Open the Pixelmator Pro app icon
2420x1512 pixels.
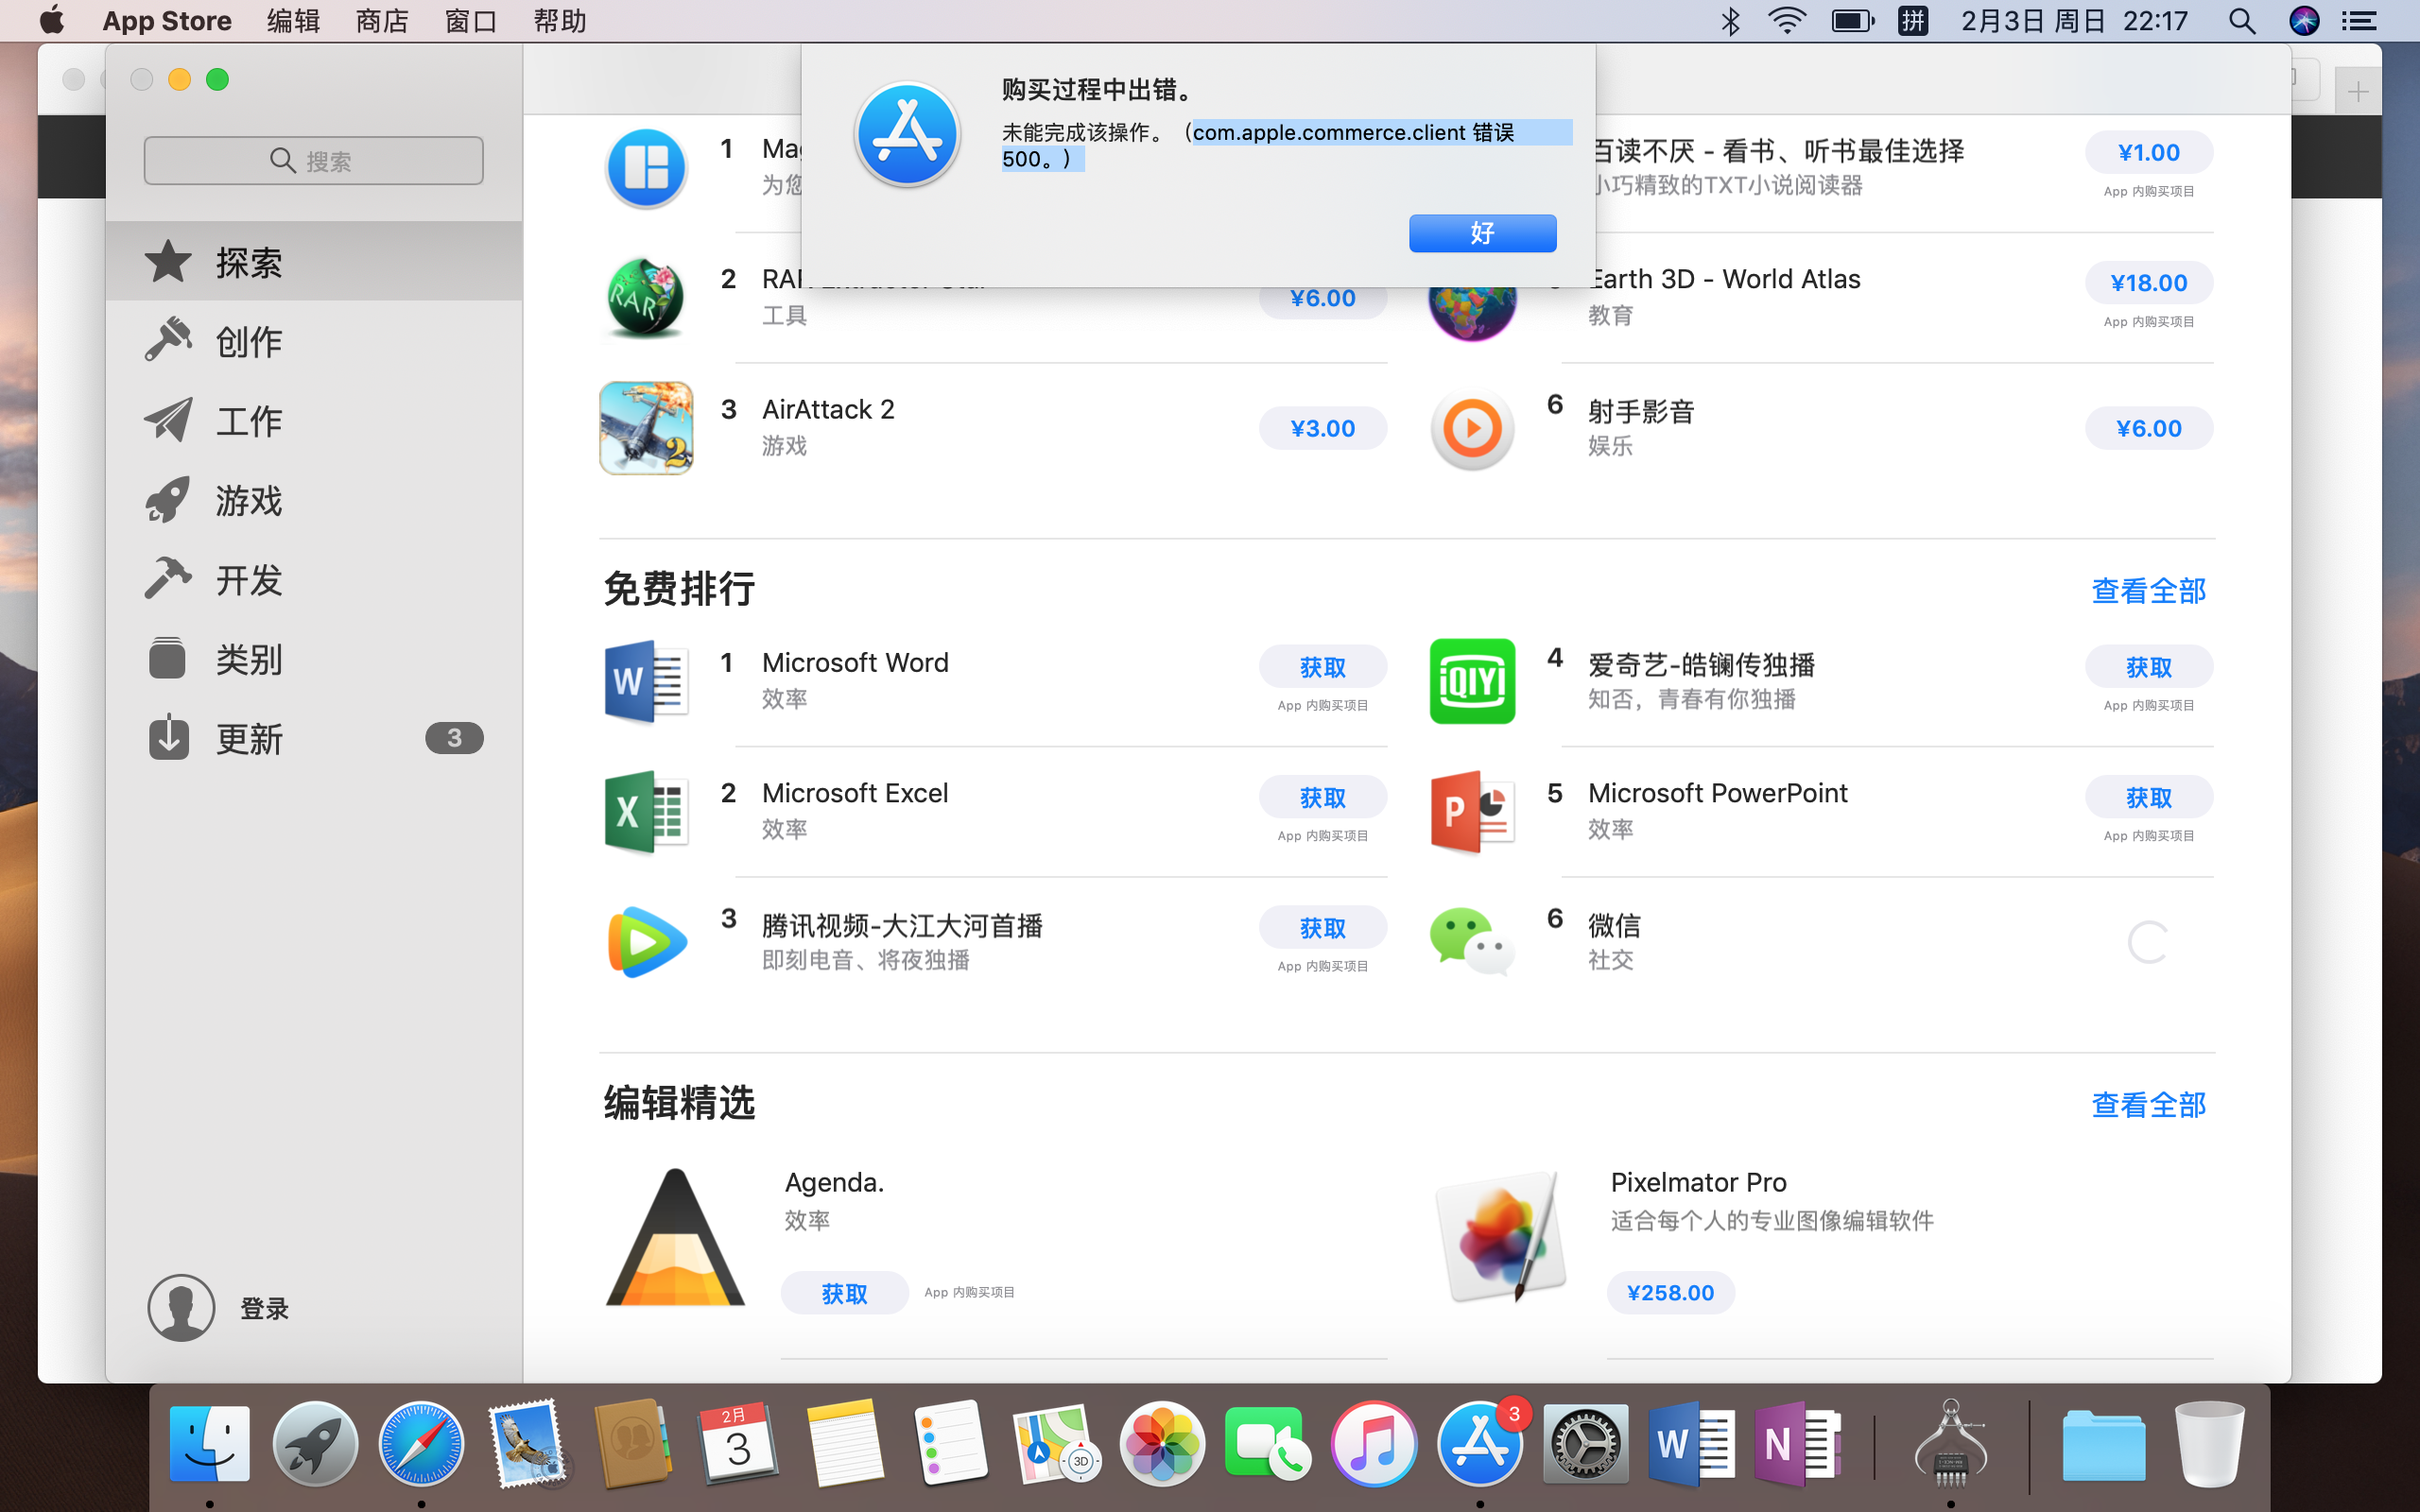pos(1502,1238)
